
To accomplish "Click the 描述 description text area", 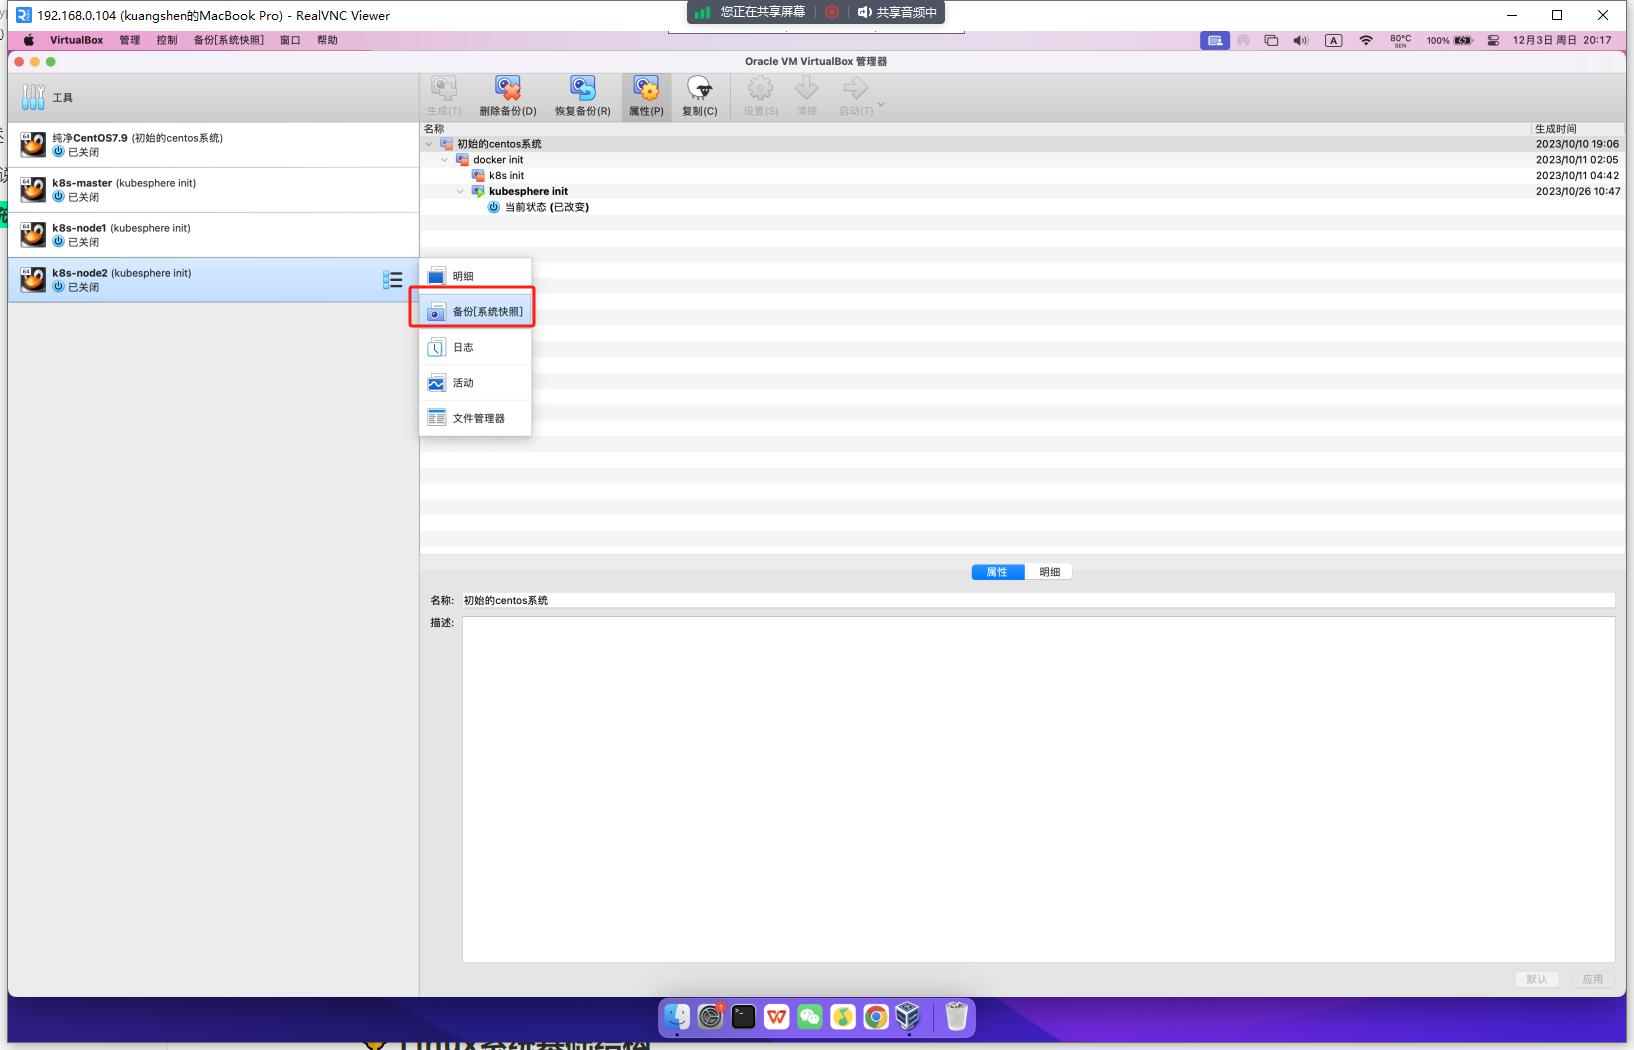I will pos(1038,790).
